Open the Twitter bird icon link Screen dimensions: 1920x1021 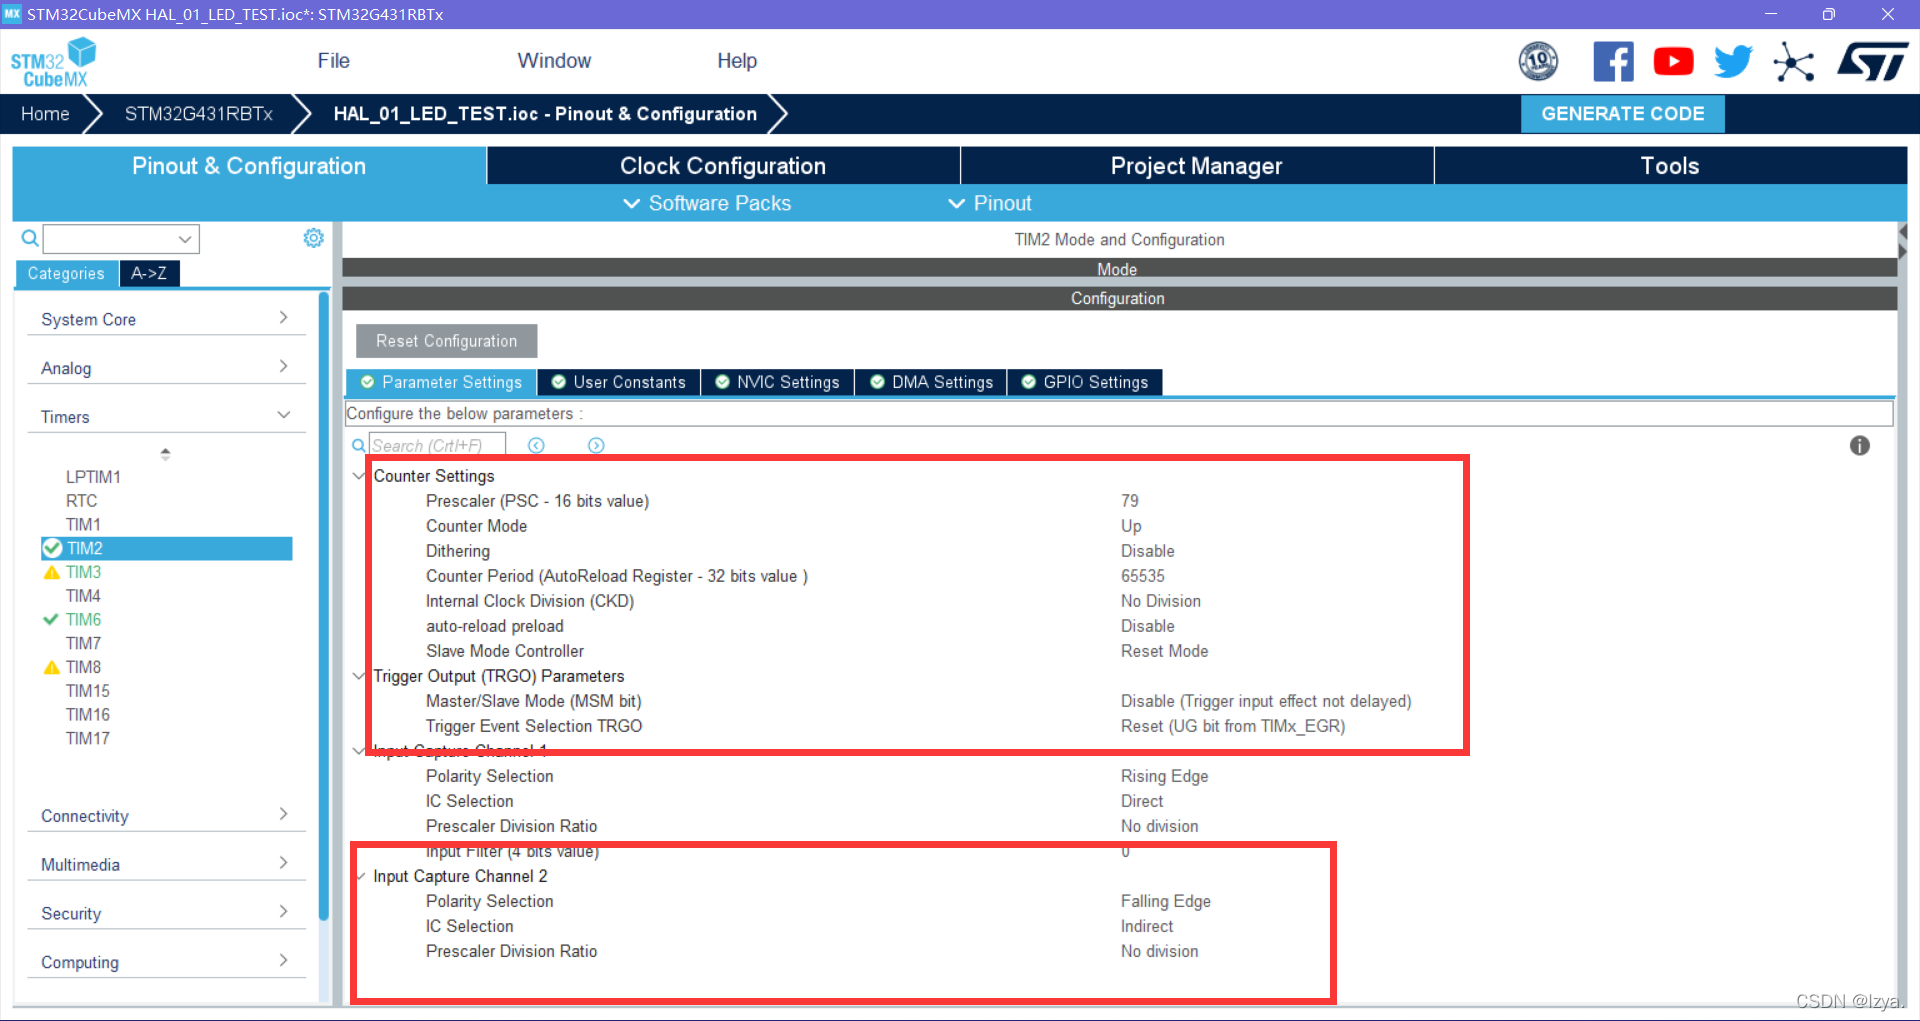pos(1733,62)
